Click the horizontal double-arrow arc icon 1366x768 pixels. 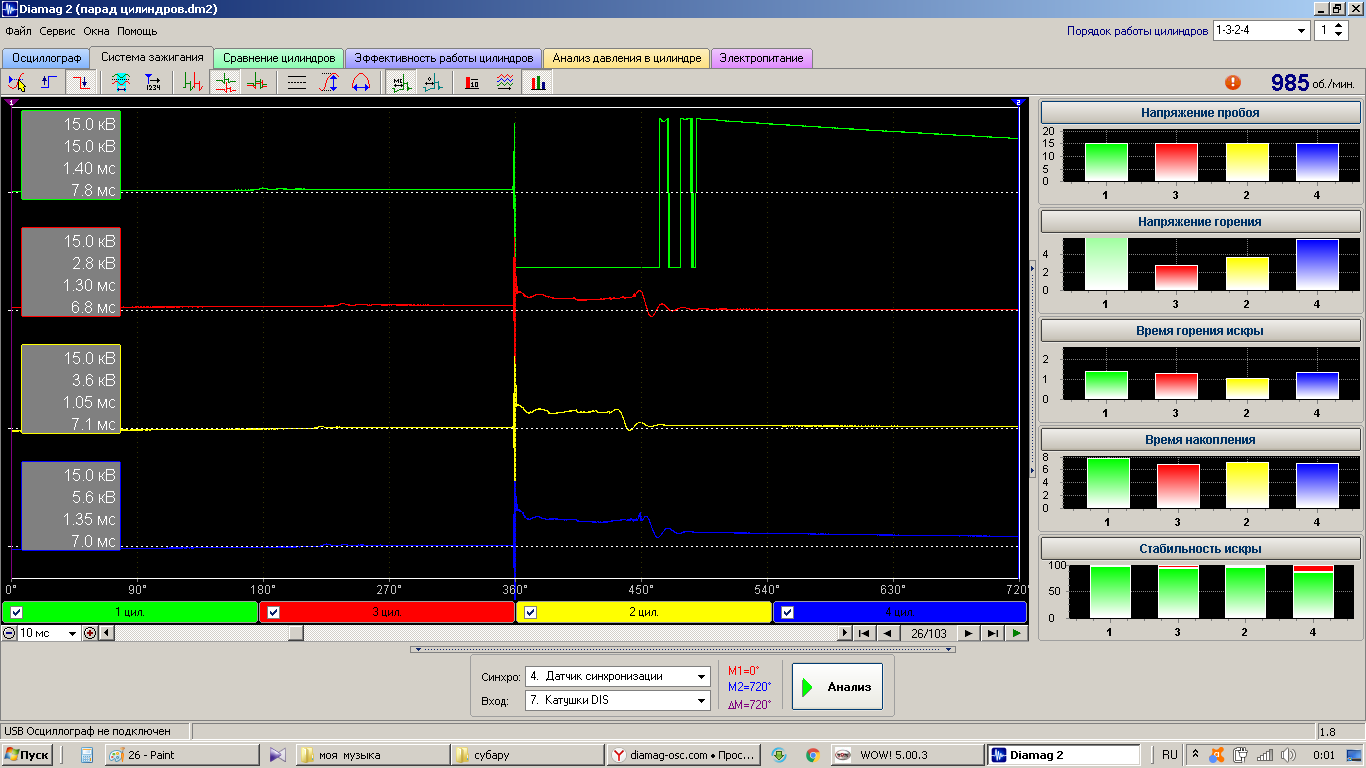point(361,82)
